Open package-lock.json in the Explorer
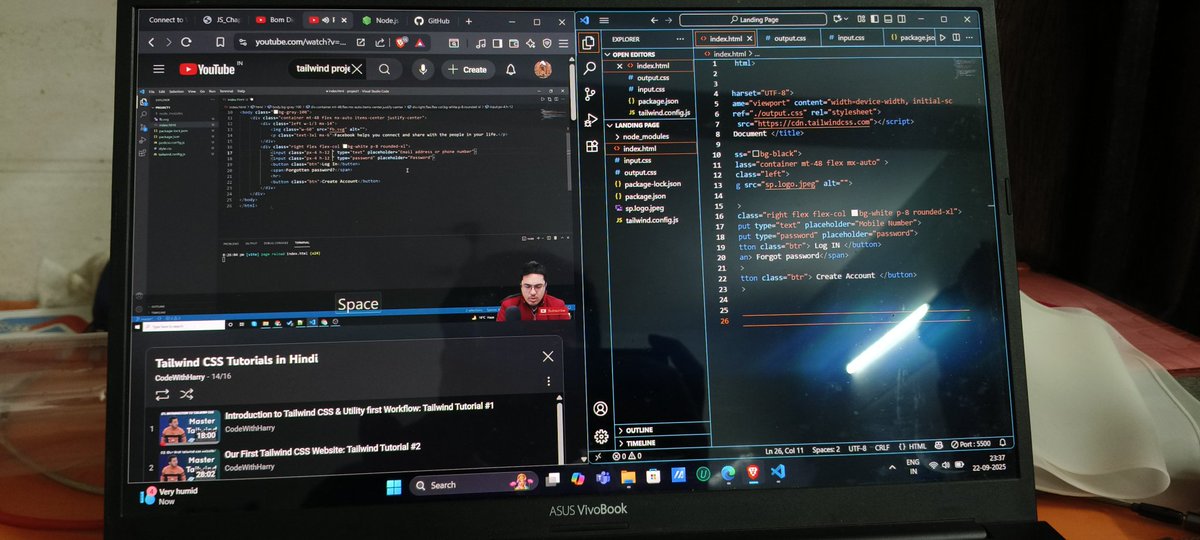Screen dimensions: 1200x540 click(x=652, y=184)
